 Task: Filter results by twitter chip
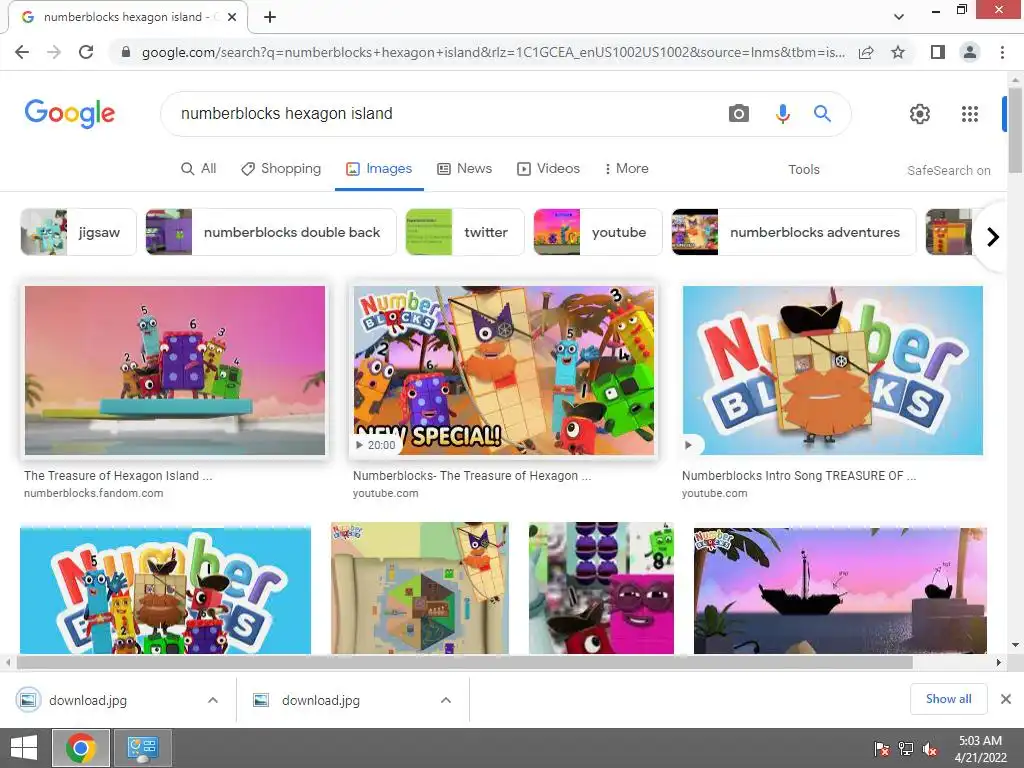(464, 232)
